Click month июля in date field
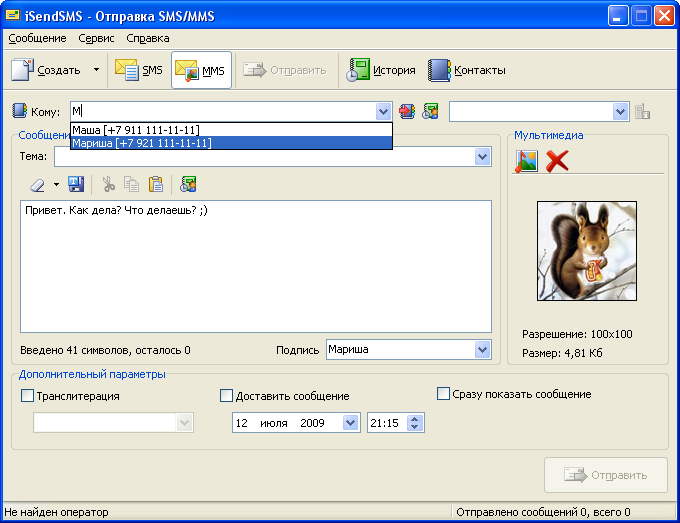The height and width of the screenshot is (523, 680). click(x=274, y=423)
